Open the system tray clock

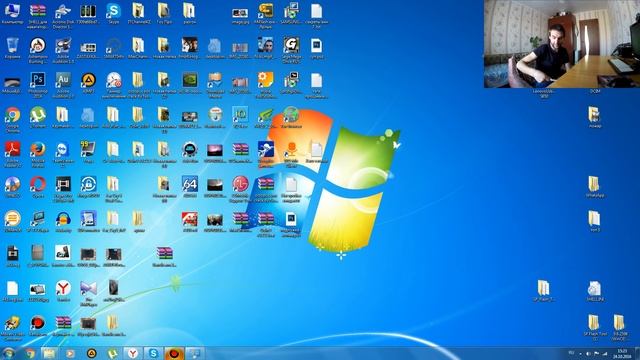pos(622,354)
